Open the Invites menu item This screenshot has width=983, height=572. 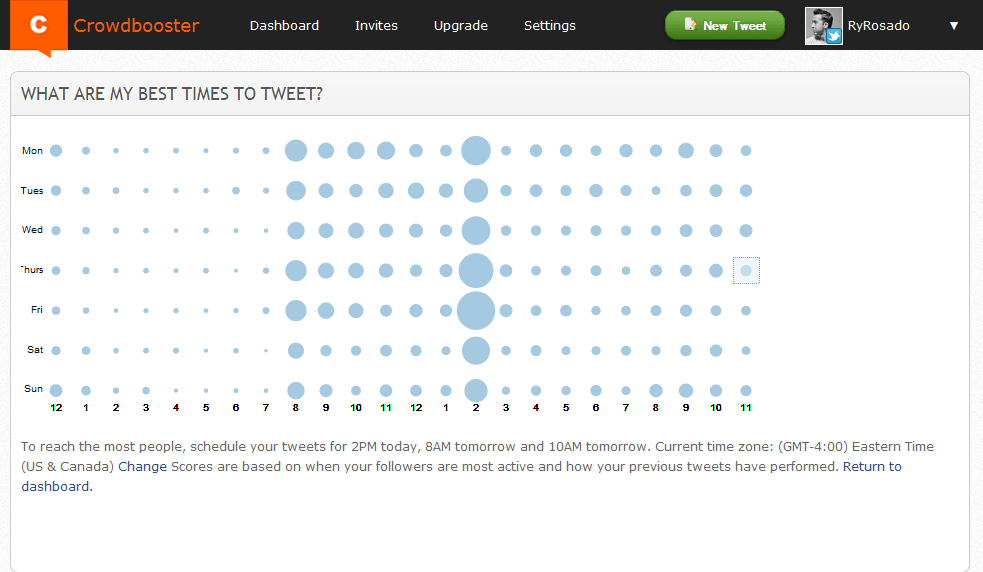pyautogui.click(x=376, y=26)
